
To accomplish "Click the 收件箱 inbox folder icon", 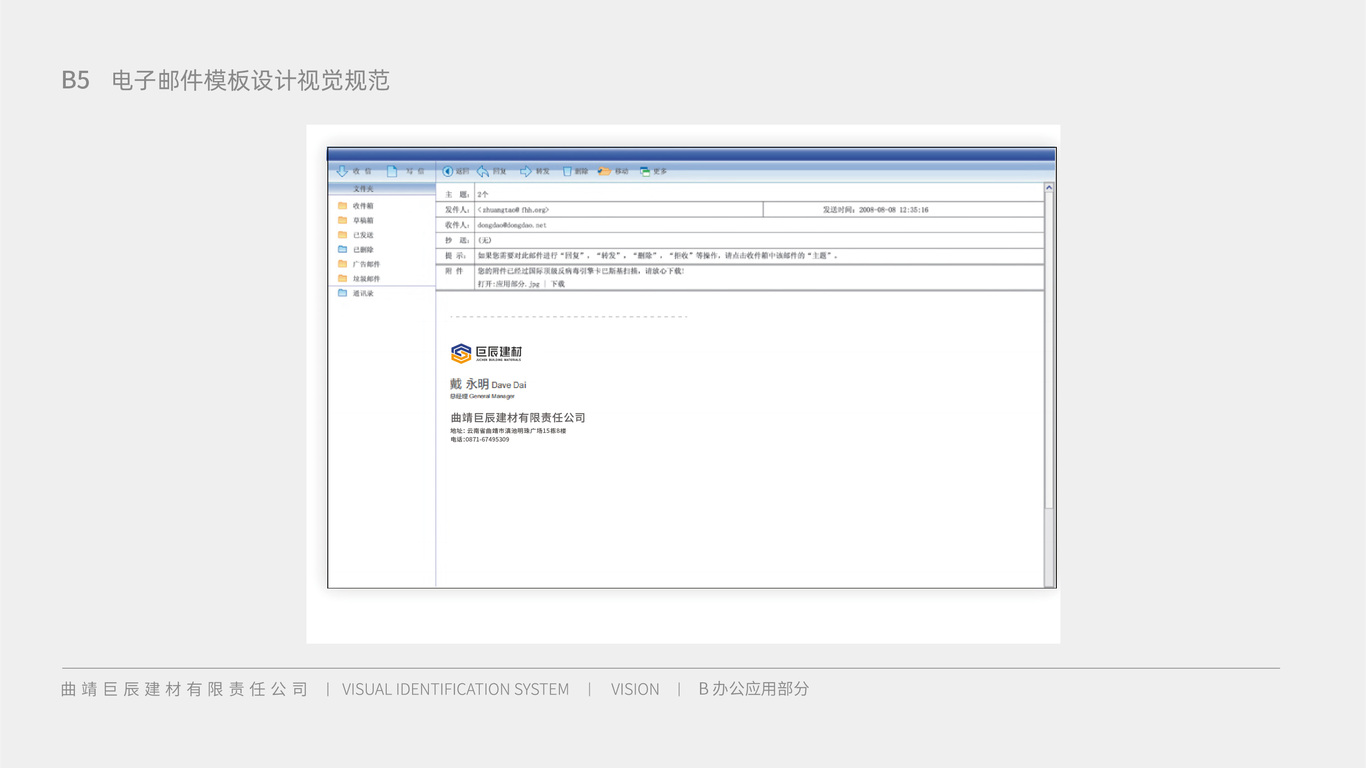I will point(342,205).
